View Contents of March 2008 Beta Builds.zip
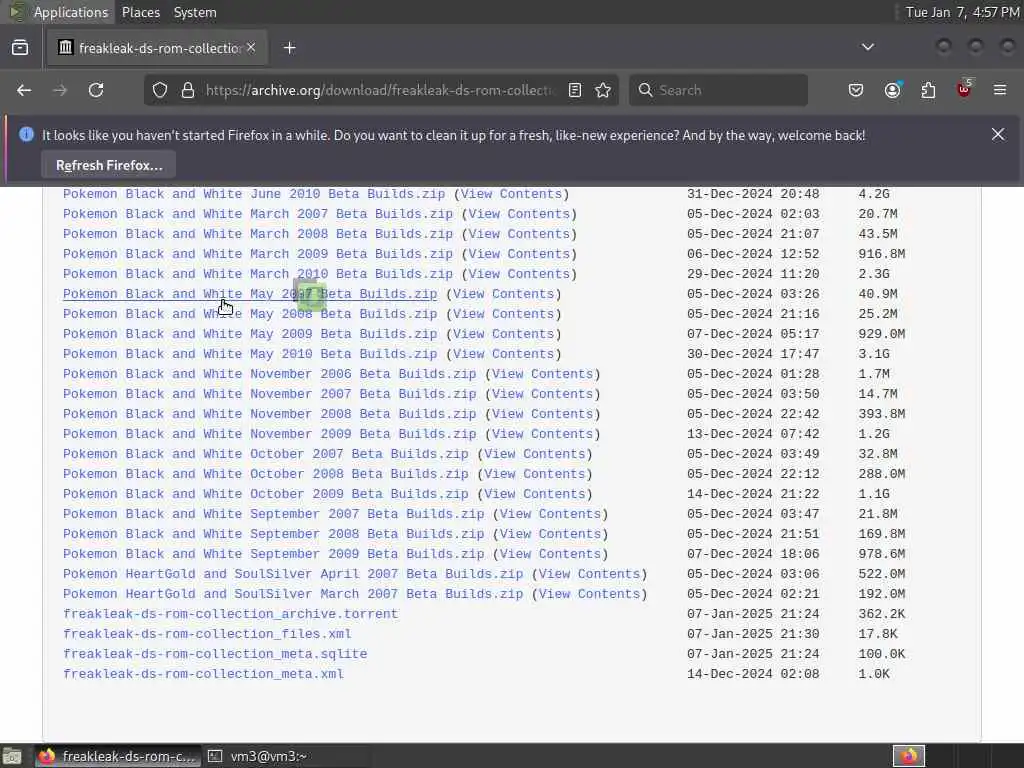 click(x=519, y=234)
